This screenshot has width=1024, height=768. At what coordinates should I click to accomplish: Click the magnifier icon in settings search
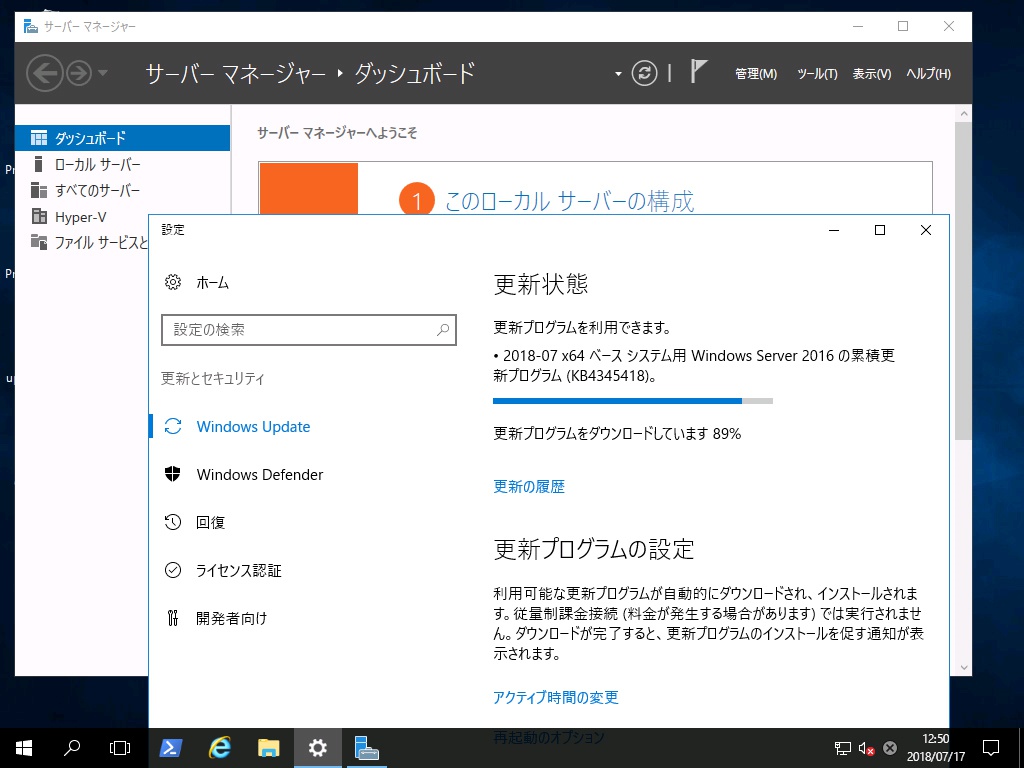point(443,330)
